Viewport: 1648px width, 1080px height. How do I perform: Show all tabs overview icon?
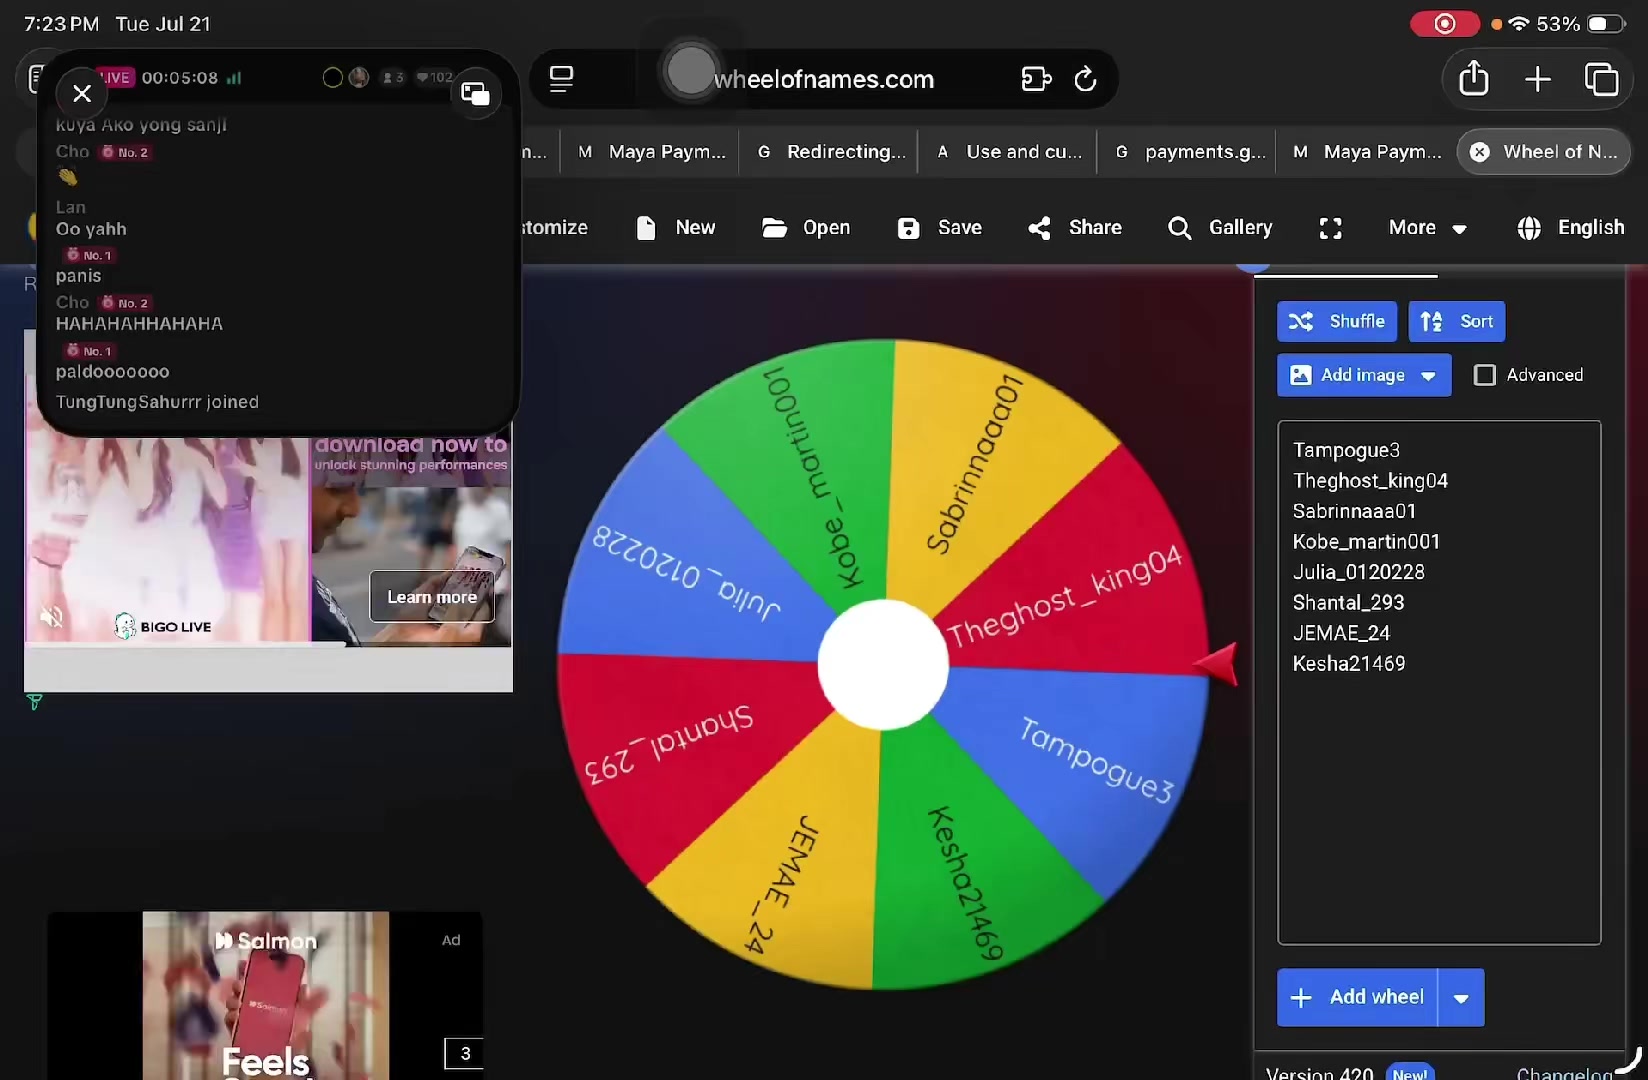[1601, 79]
